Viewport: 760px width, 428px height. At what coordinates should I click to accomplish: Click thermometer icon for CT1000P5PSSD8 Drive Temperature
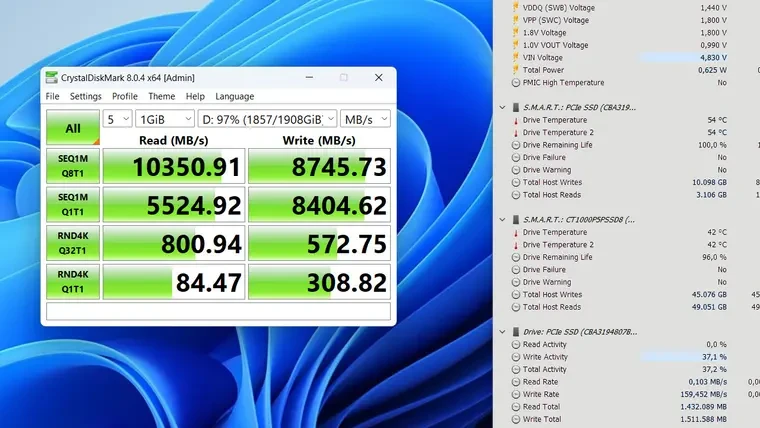tap(516, 233)
